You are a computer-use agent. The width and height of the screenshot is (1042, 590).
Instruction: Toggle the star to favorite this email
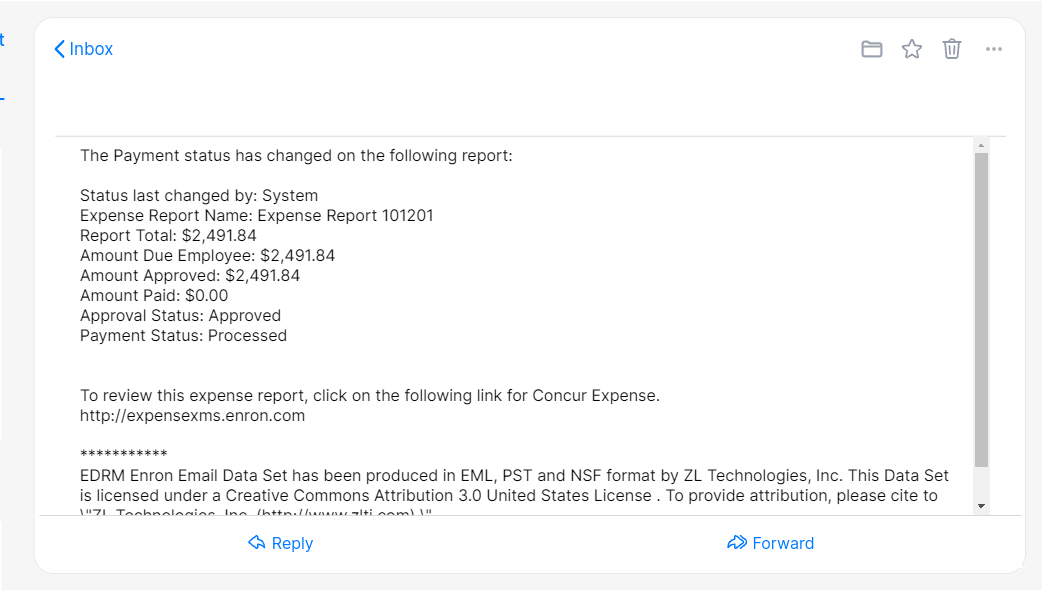click(911, 48)
